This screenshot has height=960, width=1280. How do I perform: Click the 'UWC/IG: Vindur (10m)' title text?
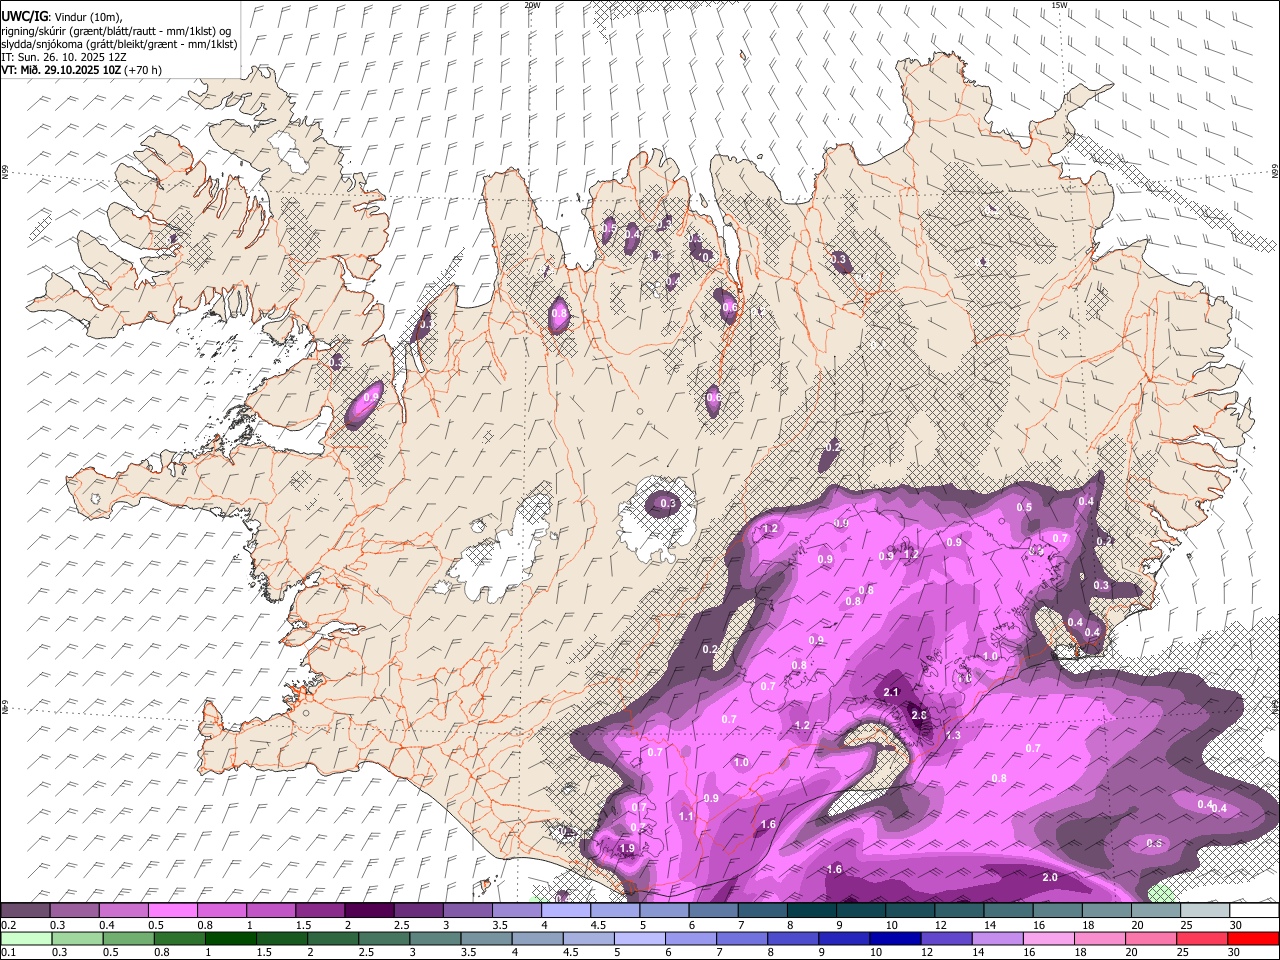[61, 16]
